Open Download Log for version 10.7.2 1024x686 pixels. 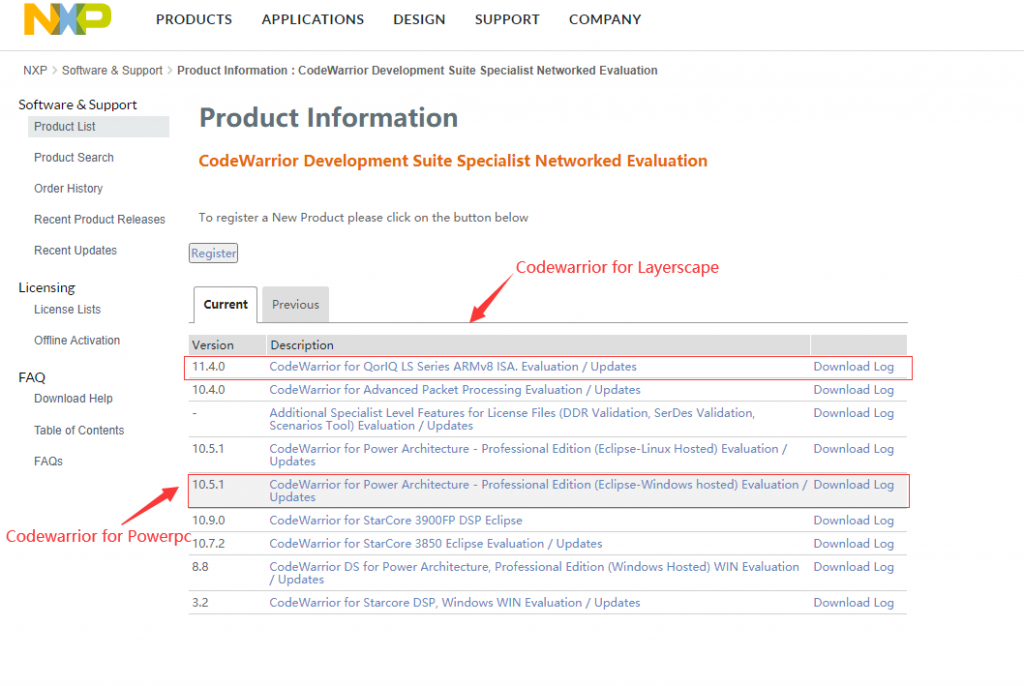coord(854,544)
